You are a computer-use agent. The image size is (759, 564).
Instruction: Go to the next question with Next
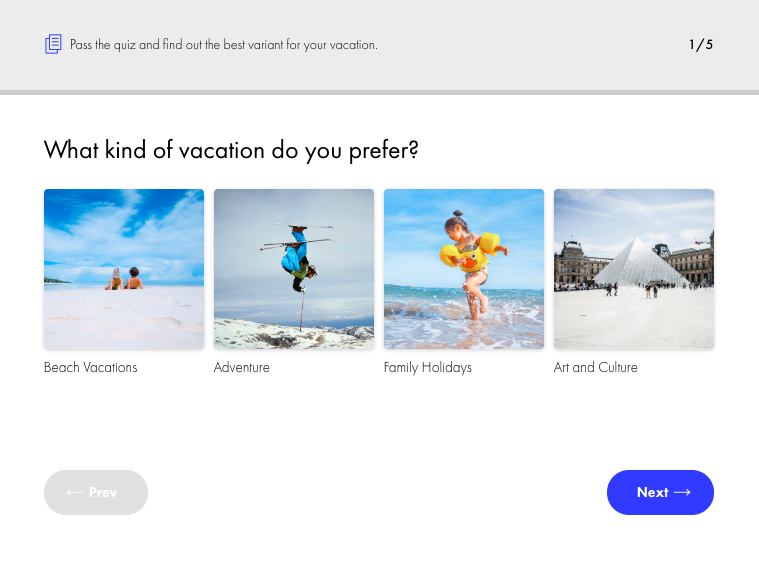pos(660,492)
